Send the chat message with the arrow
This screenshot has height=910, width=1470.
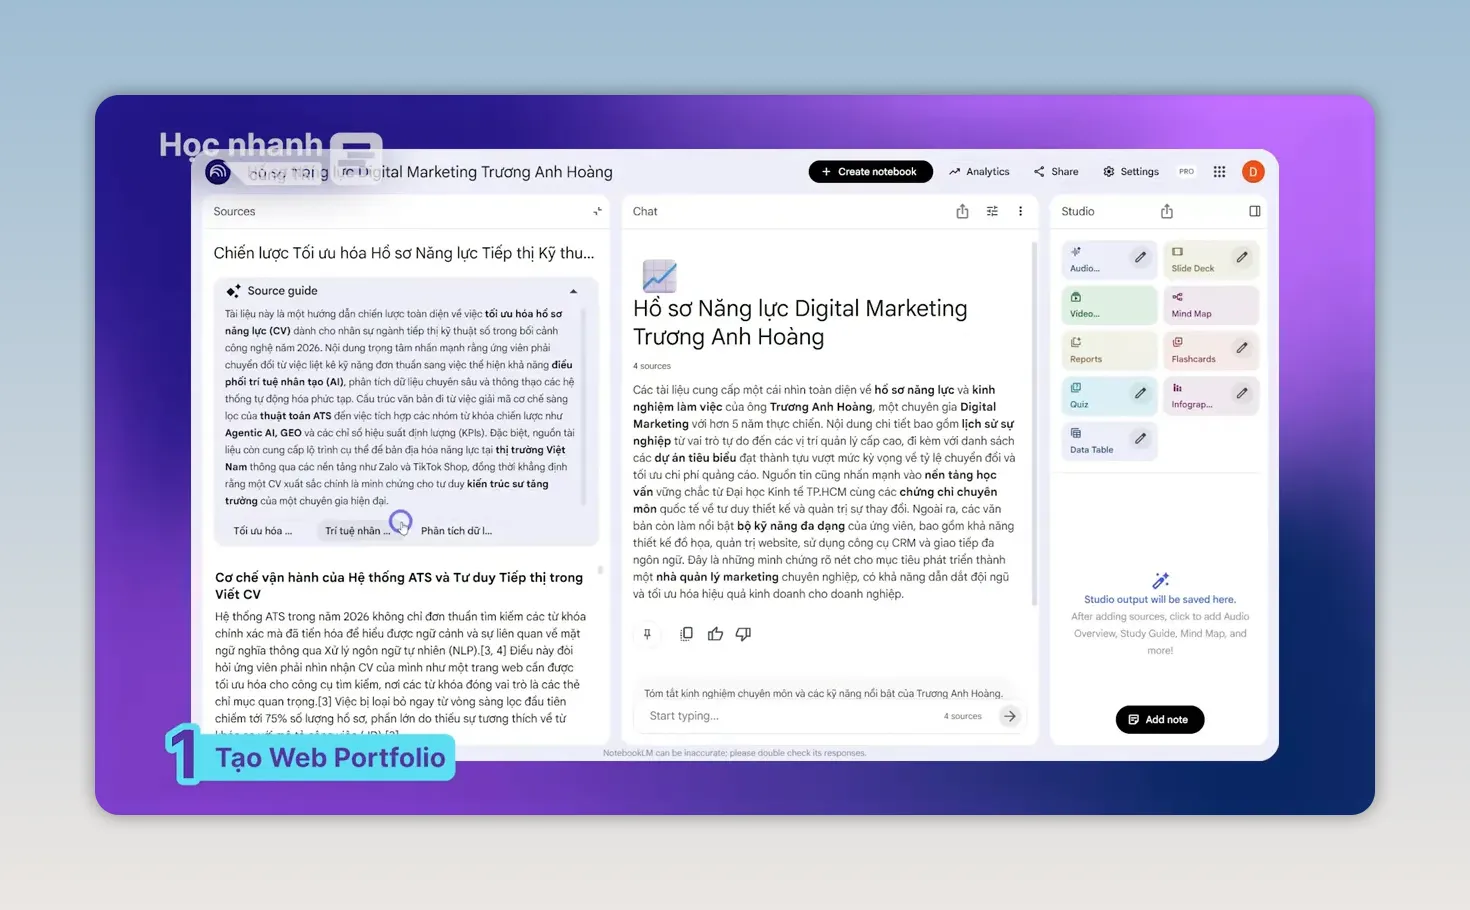[1010, 716]
